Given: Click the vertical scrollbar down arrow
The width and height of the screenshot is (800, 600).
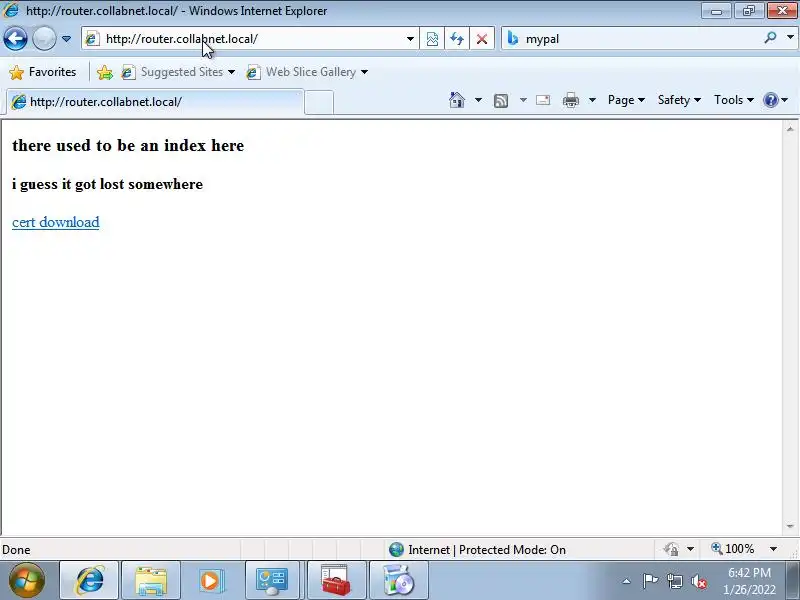Looking at the screenshot, I should click(790, 526).
